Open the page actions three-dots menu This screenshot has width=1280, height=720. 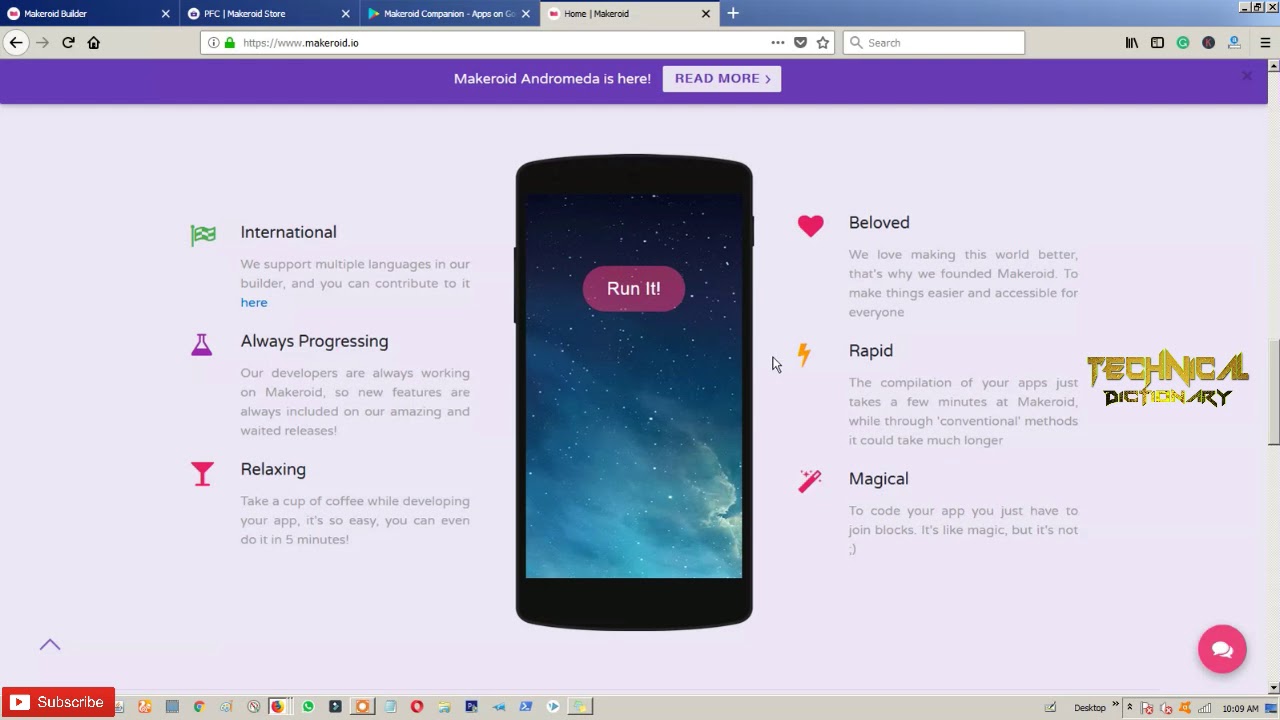(777, 43)
